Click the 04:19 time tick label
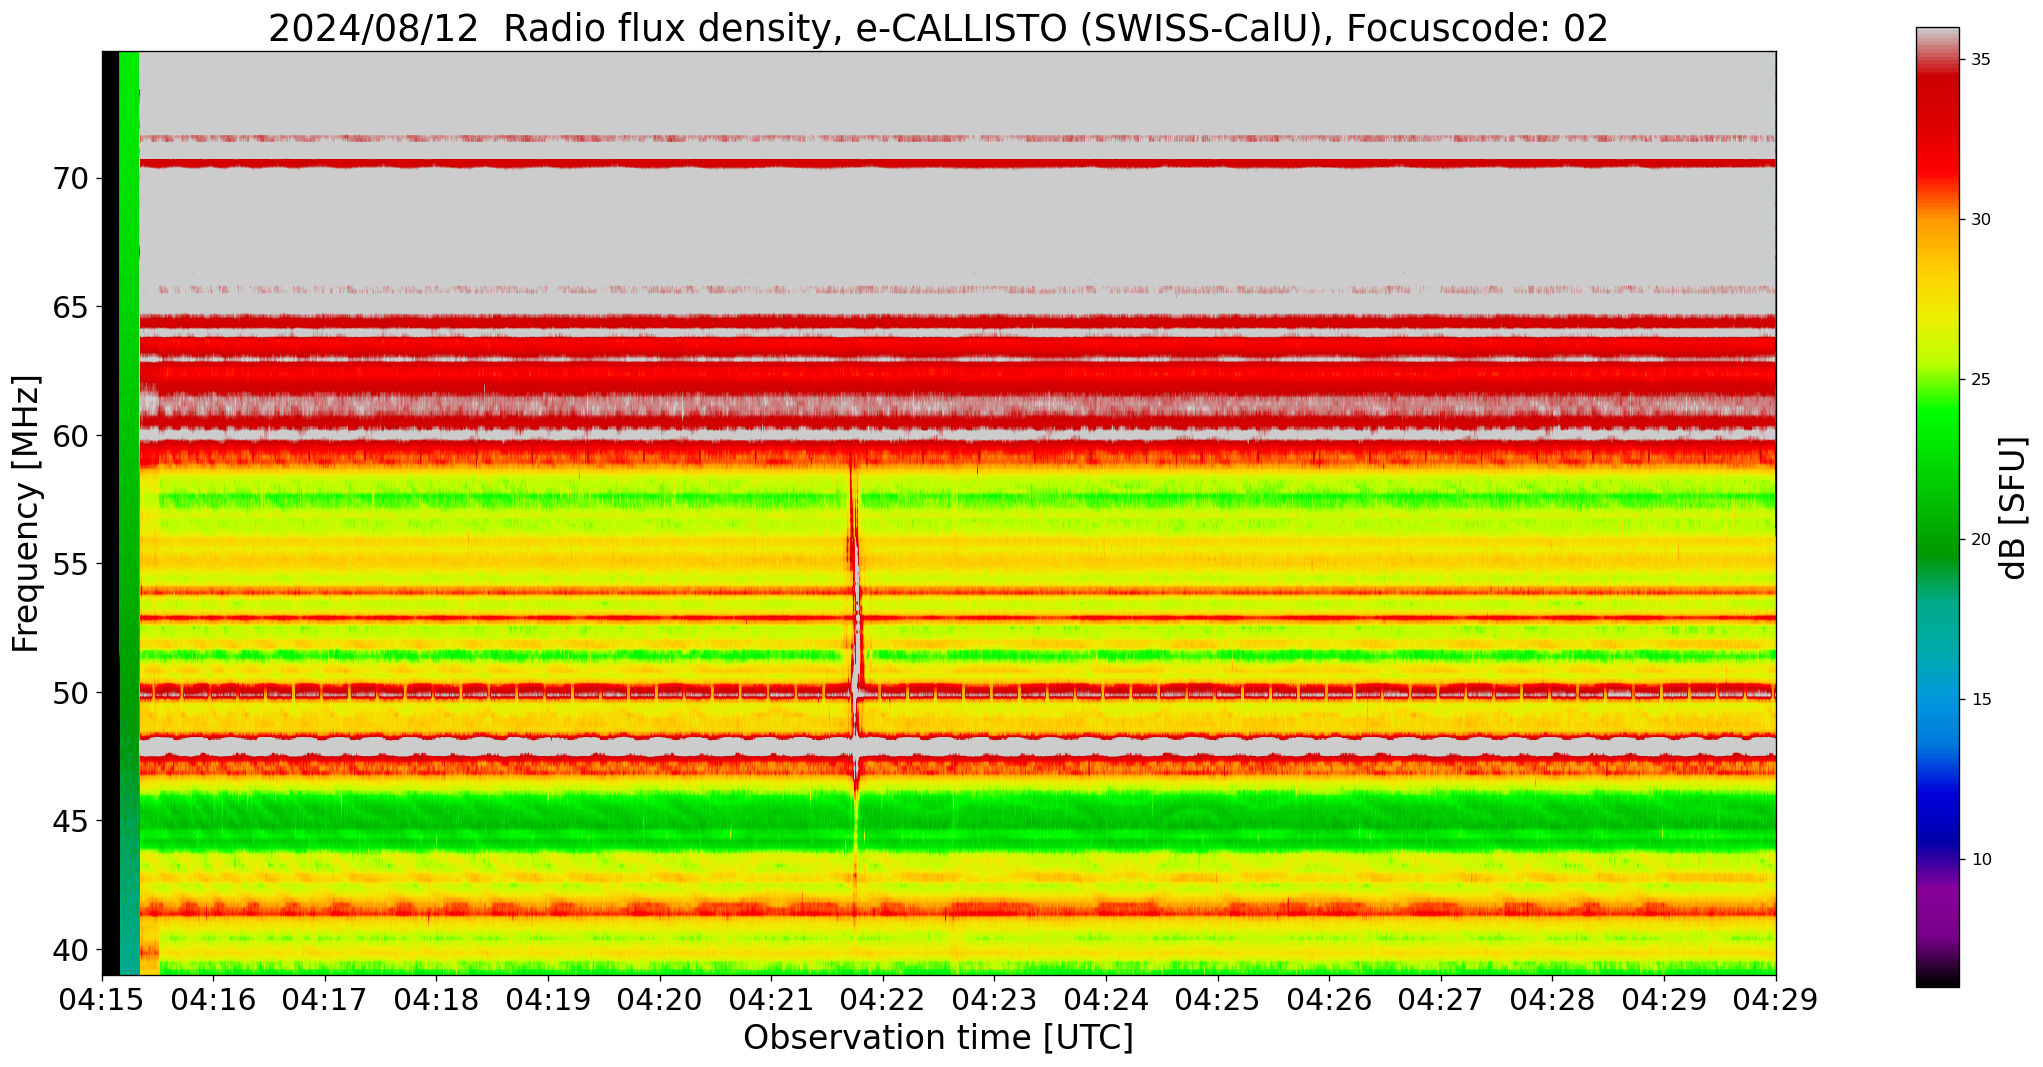2043x1067 pixels. pyautogui.click(x=548, y=999)
